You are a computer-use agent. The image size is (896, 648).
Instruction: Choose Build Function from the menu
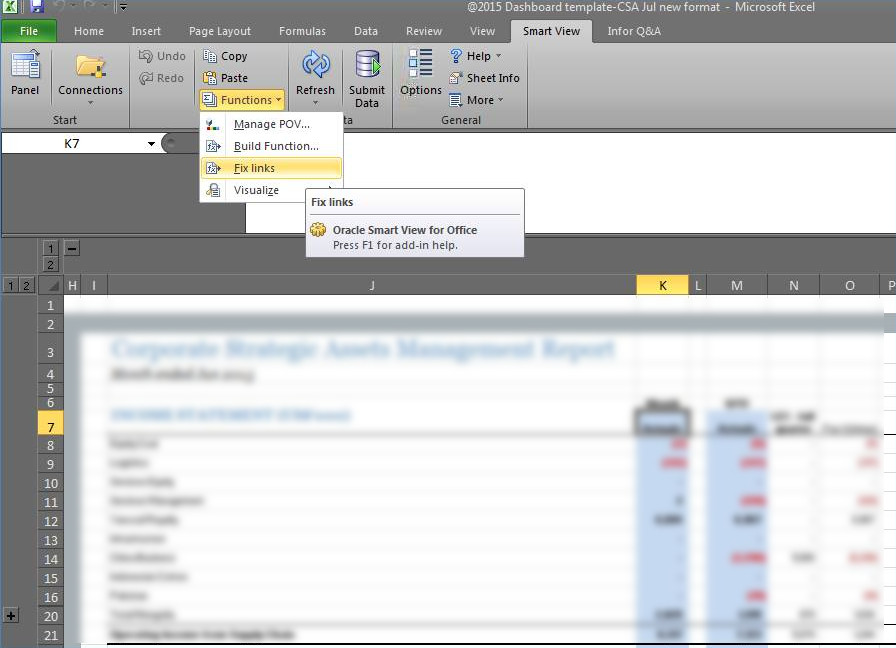[x=271, y=146]
